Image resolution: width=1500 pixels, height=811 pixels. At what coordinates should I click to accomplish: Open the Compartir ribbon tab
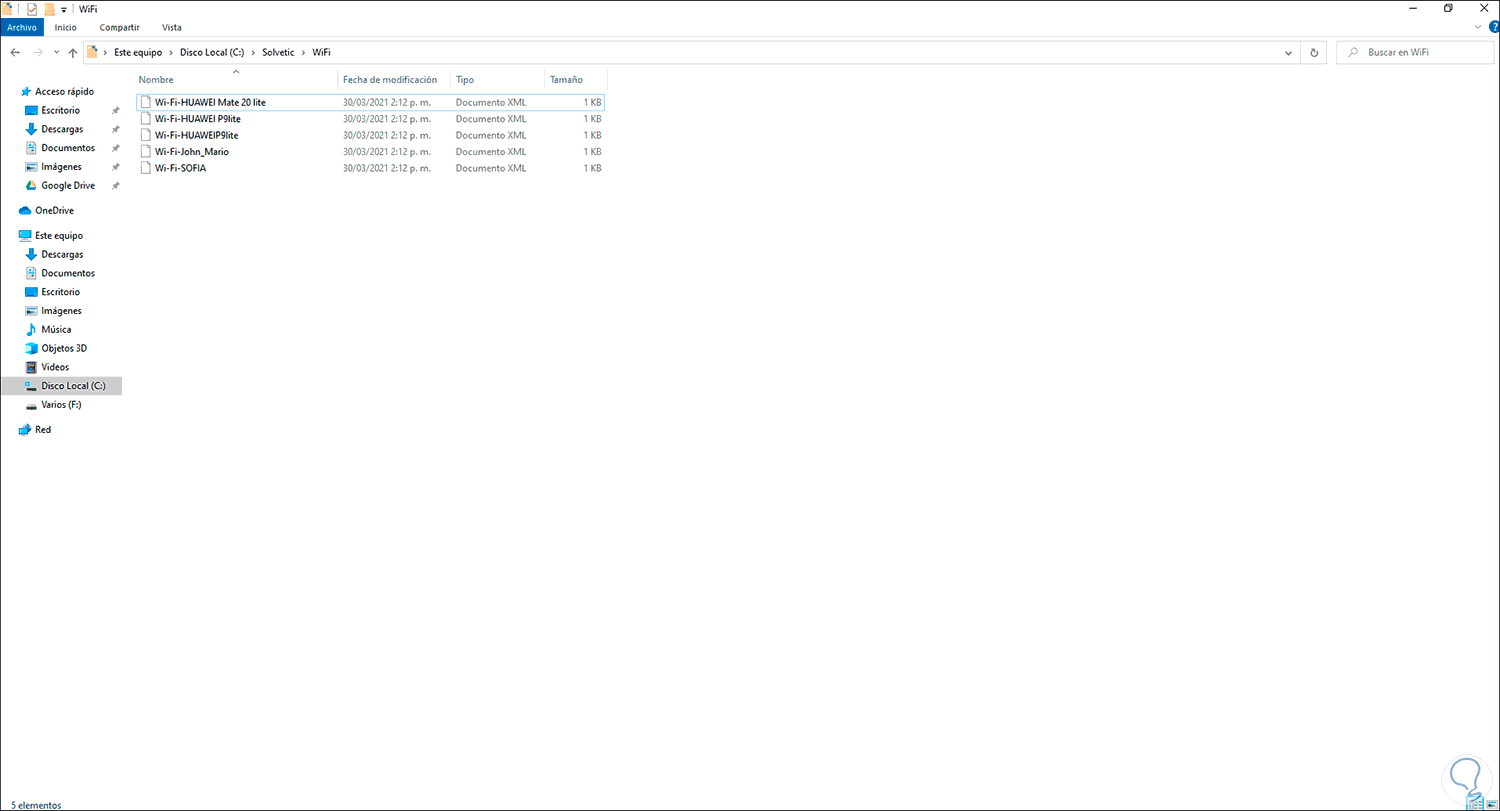119,27
